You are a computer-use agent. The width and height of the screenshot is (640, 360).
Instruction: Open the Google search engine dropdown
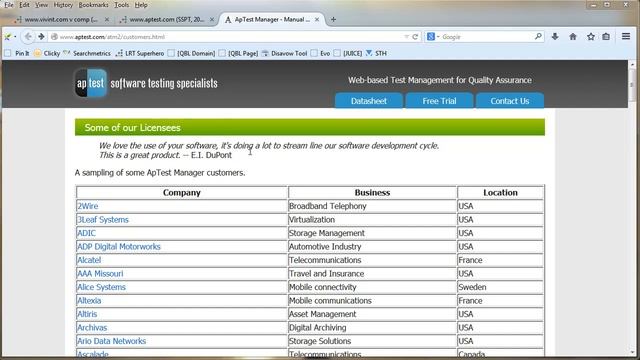pos(433,37)
